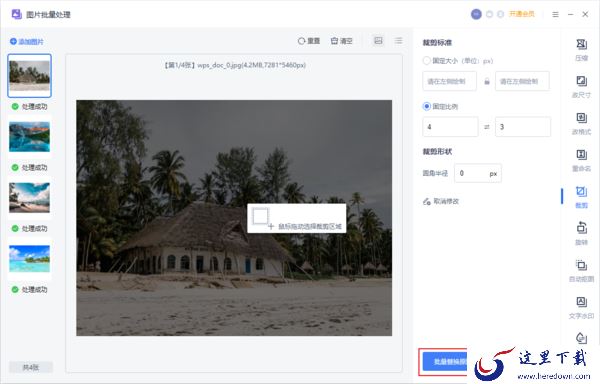Toggle the aspect lock icon between size fields
The height and width of the screenshot is (384, 600).
(487, 81)
